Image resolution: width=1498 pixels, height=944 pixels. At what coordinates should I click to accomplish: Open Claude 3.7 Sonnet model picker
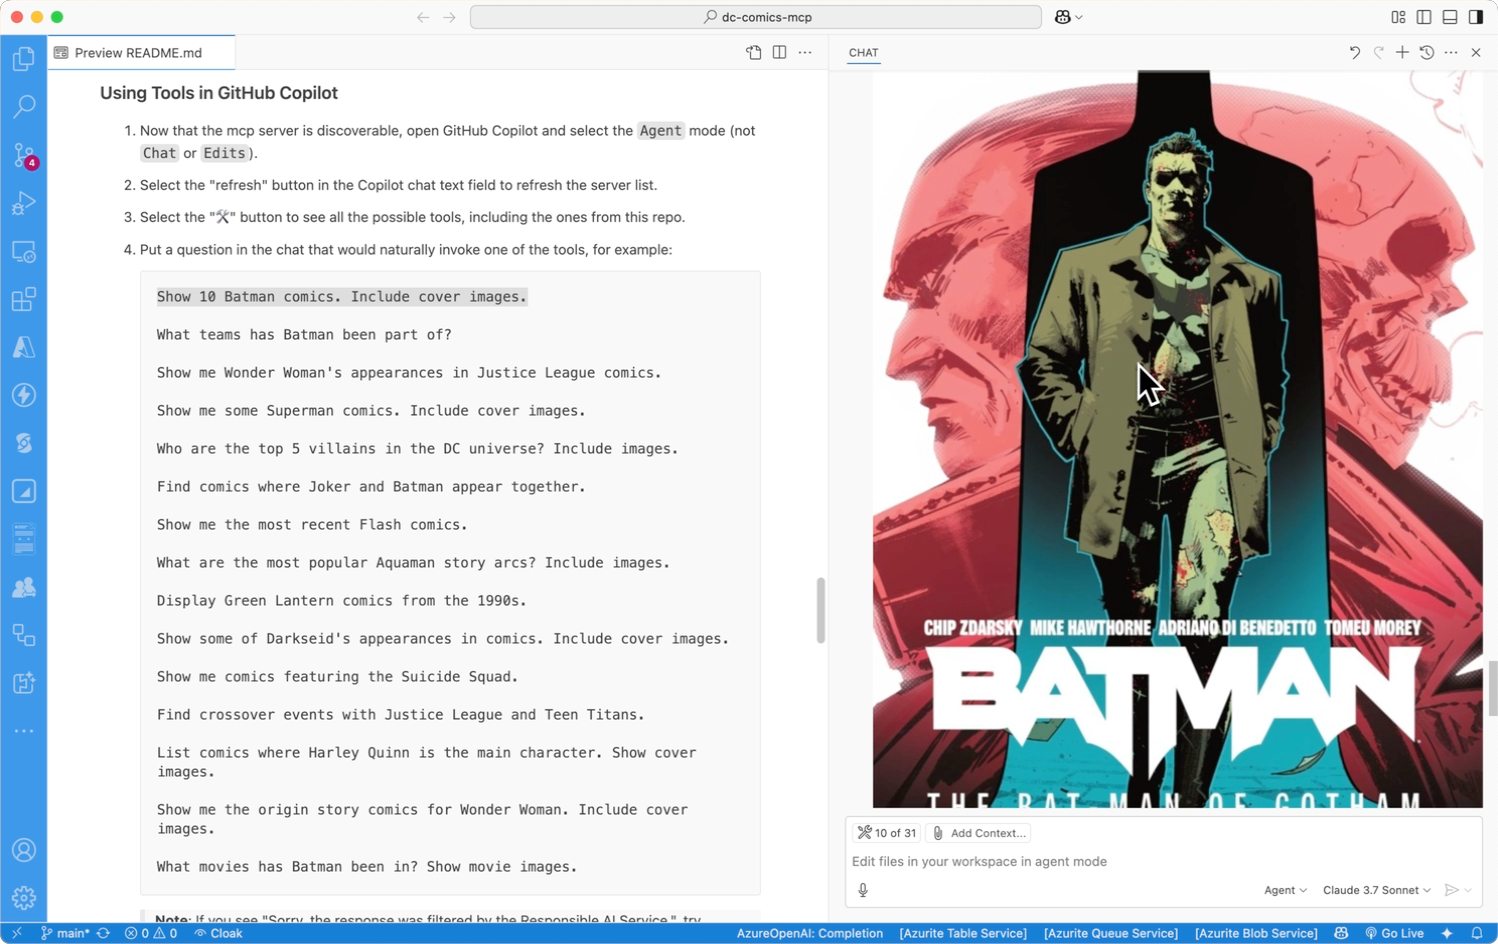[1376, 890]
